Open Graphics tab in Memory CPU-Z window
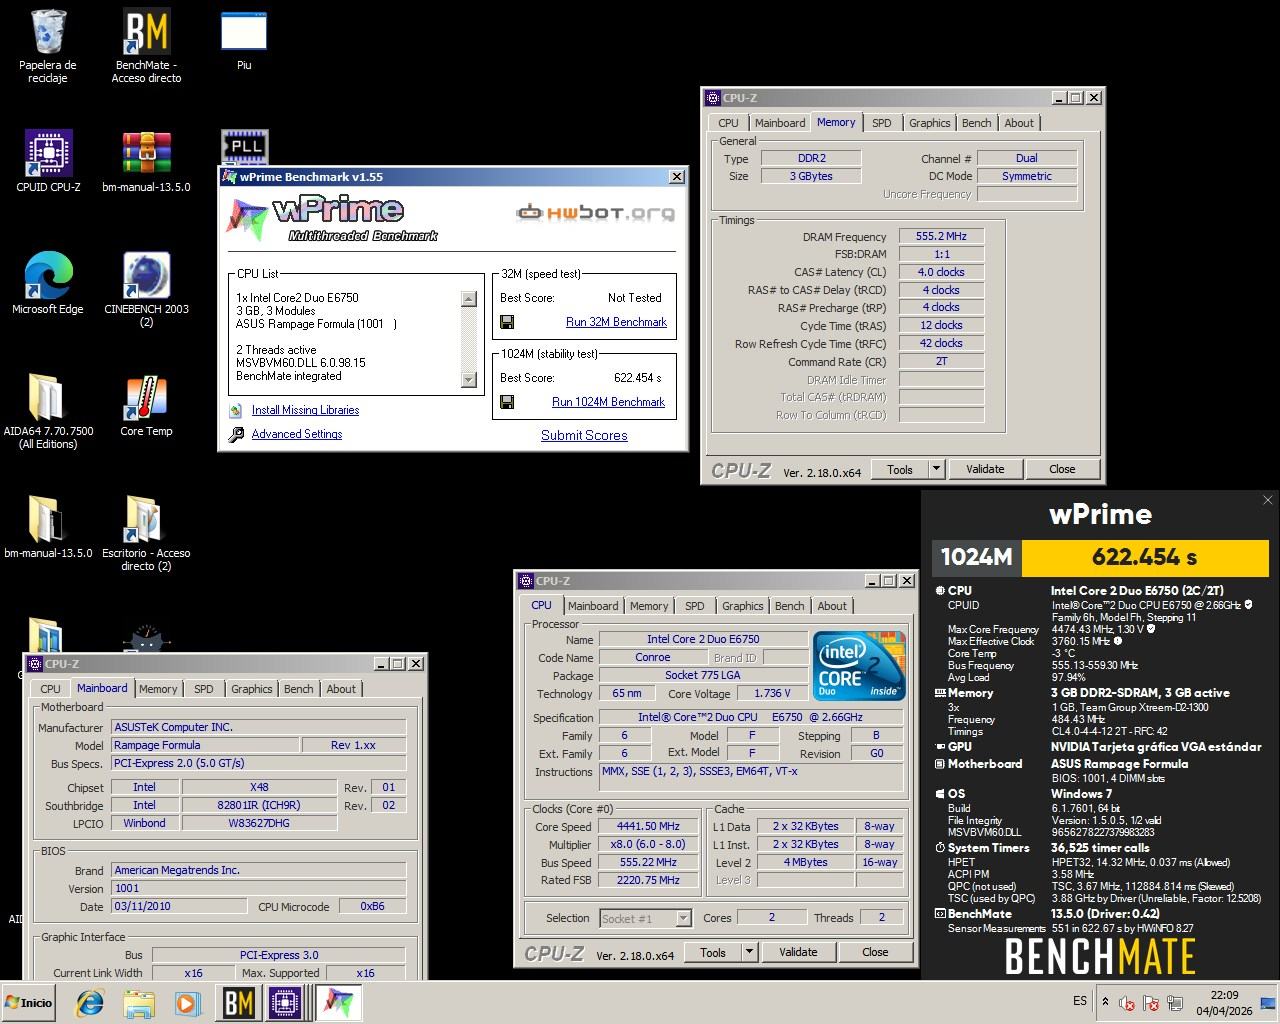This screenshot has width=1280, height=1024. (x=929, y=123)
